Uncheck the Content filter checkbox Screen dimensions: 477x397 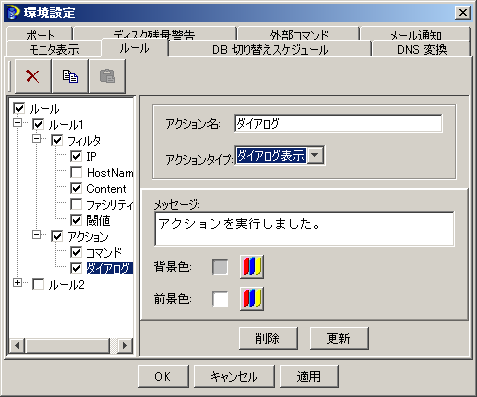point(76,188)
